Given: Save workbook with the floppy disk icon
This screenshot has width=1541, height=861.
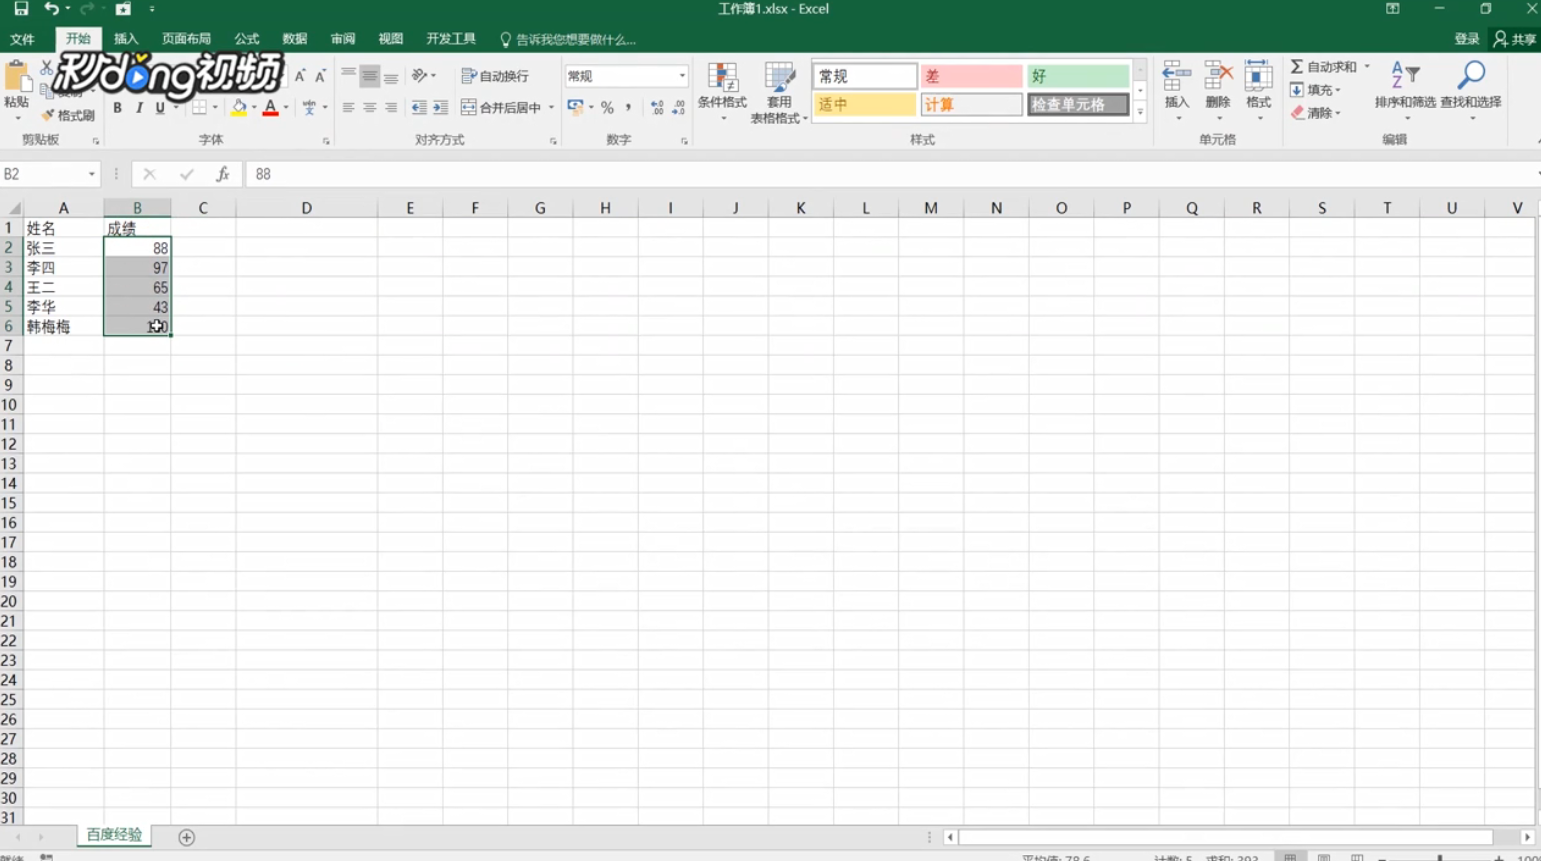Looking at the screenshot, I should coord(20,9).
